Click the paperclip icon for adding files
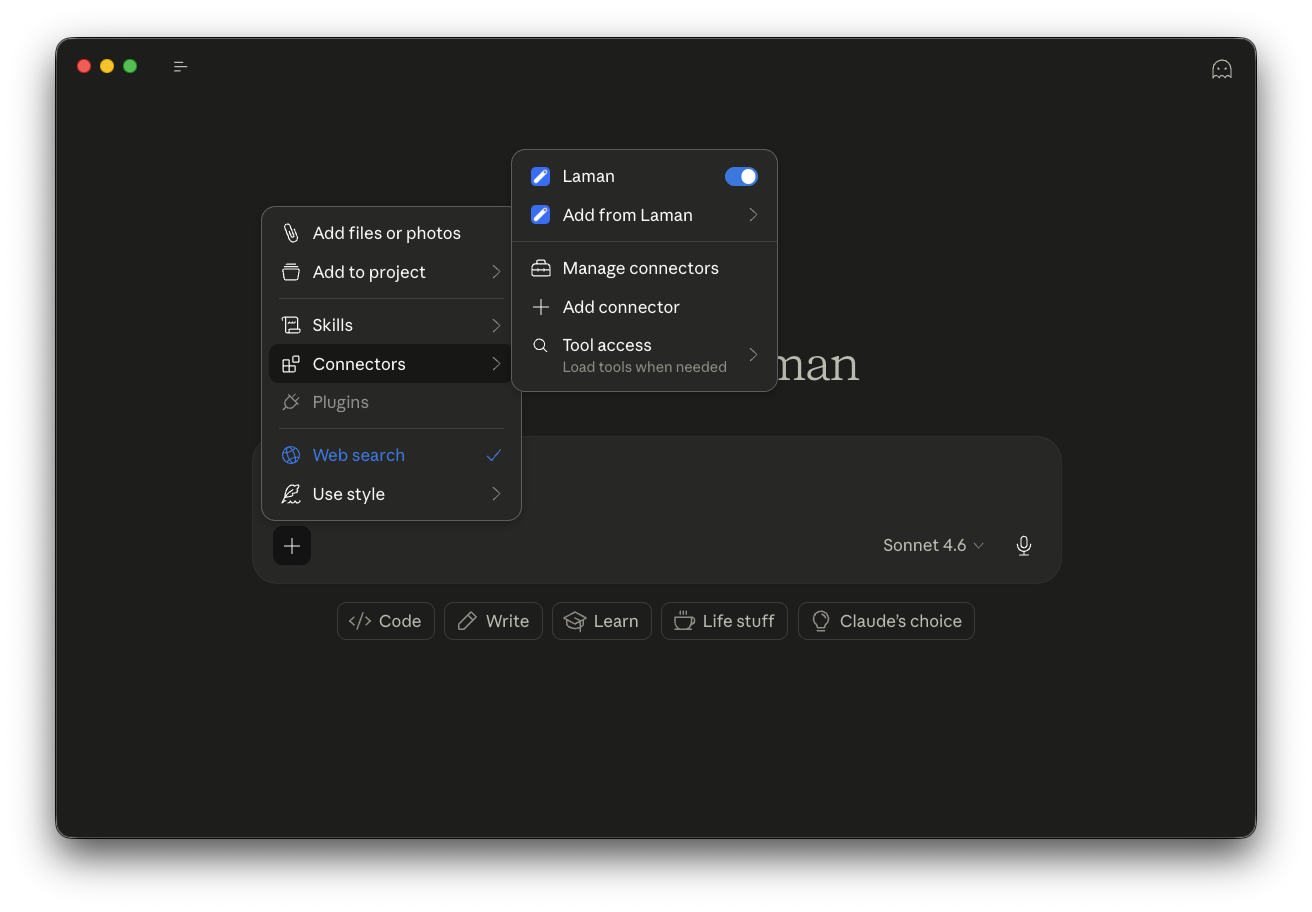1312x912 pixels. tap(291, 233)
